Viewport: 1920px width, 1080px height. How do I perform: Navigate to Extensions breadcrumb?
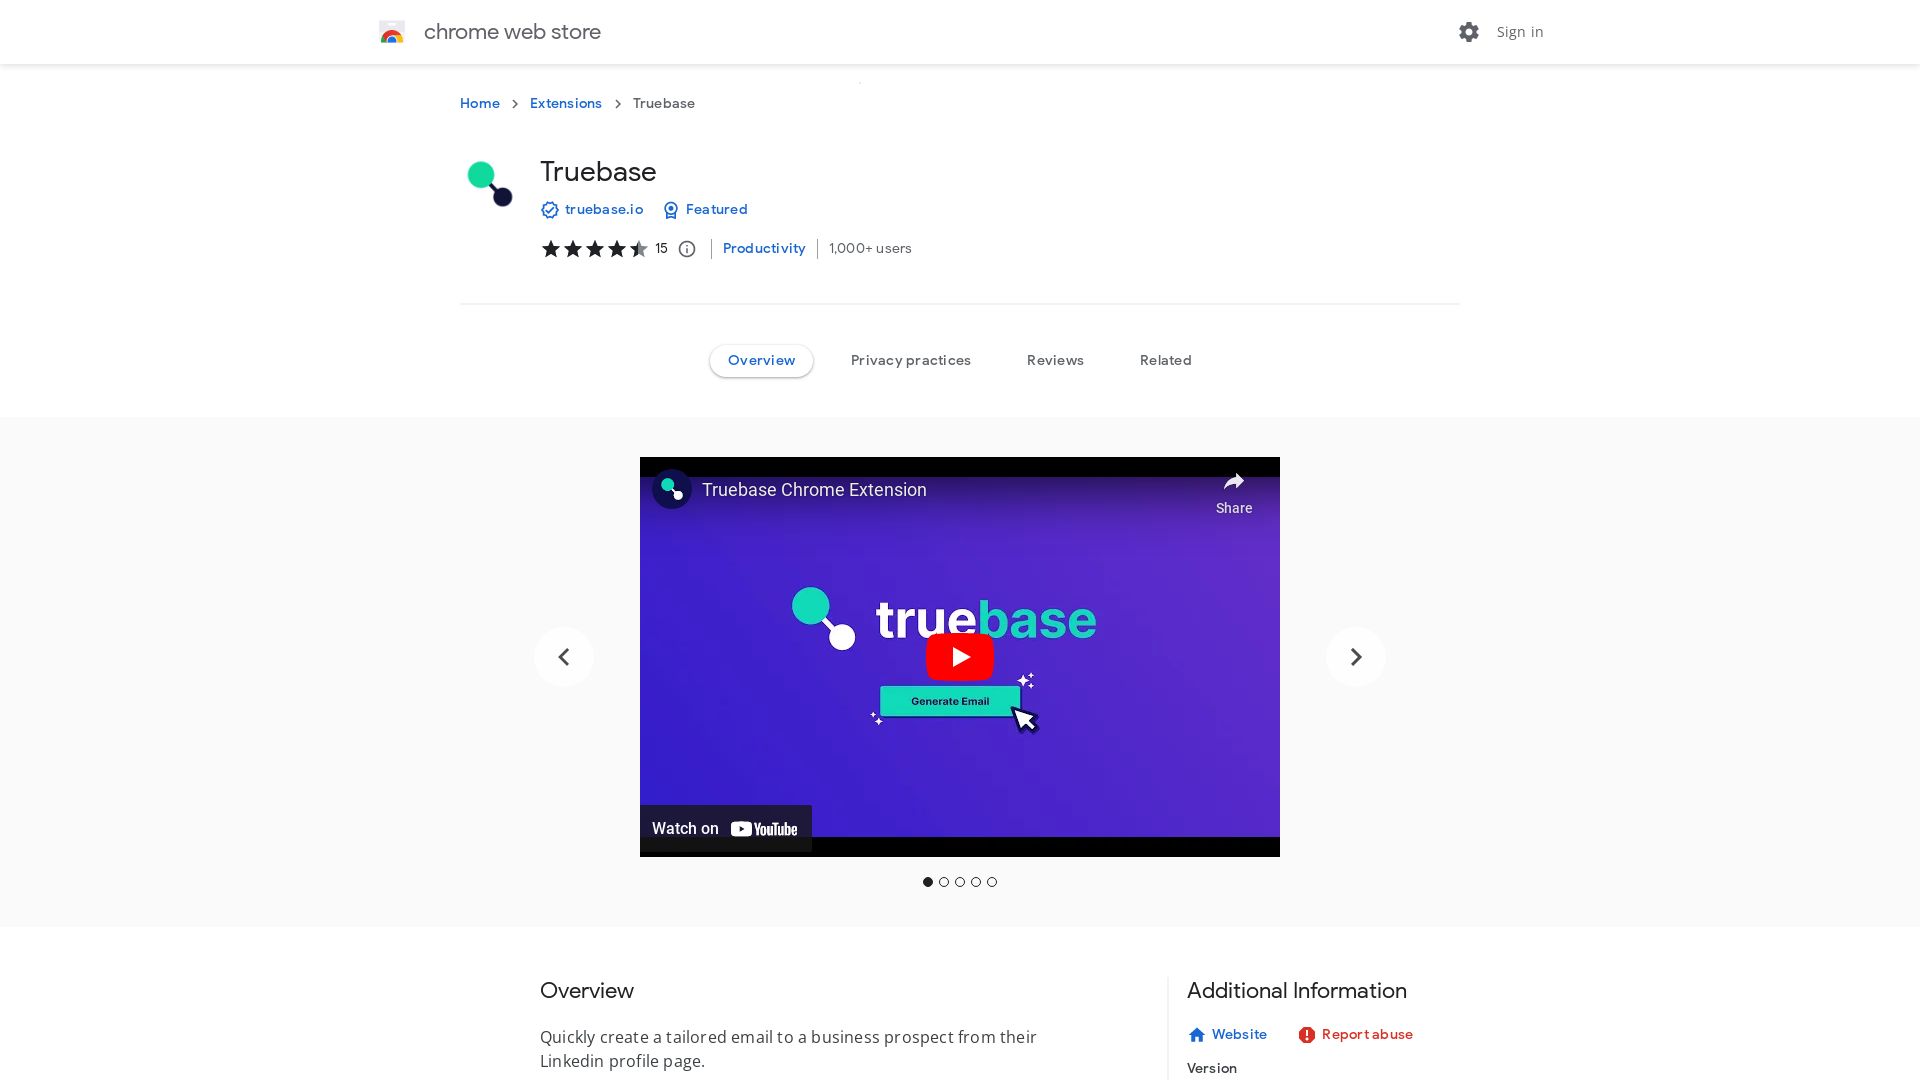[566, 104]
